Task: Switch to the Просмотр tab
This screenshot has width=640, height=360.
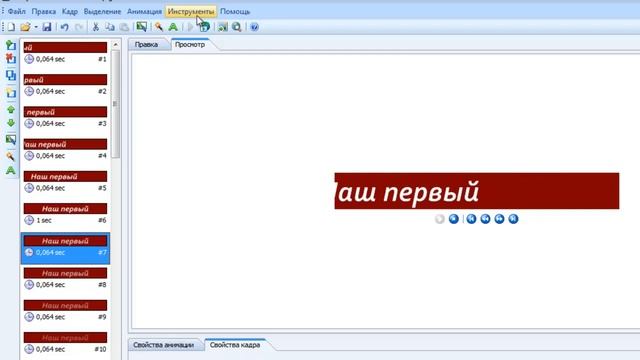Action: pyautogui.click(x=190, y=44)
